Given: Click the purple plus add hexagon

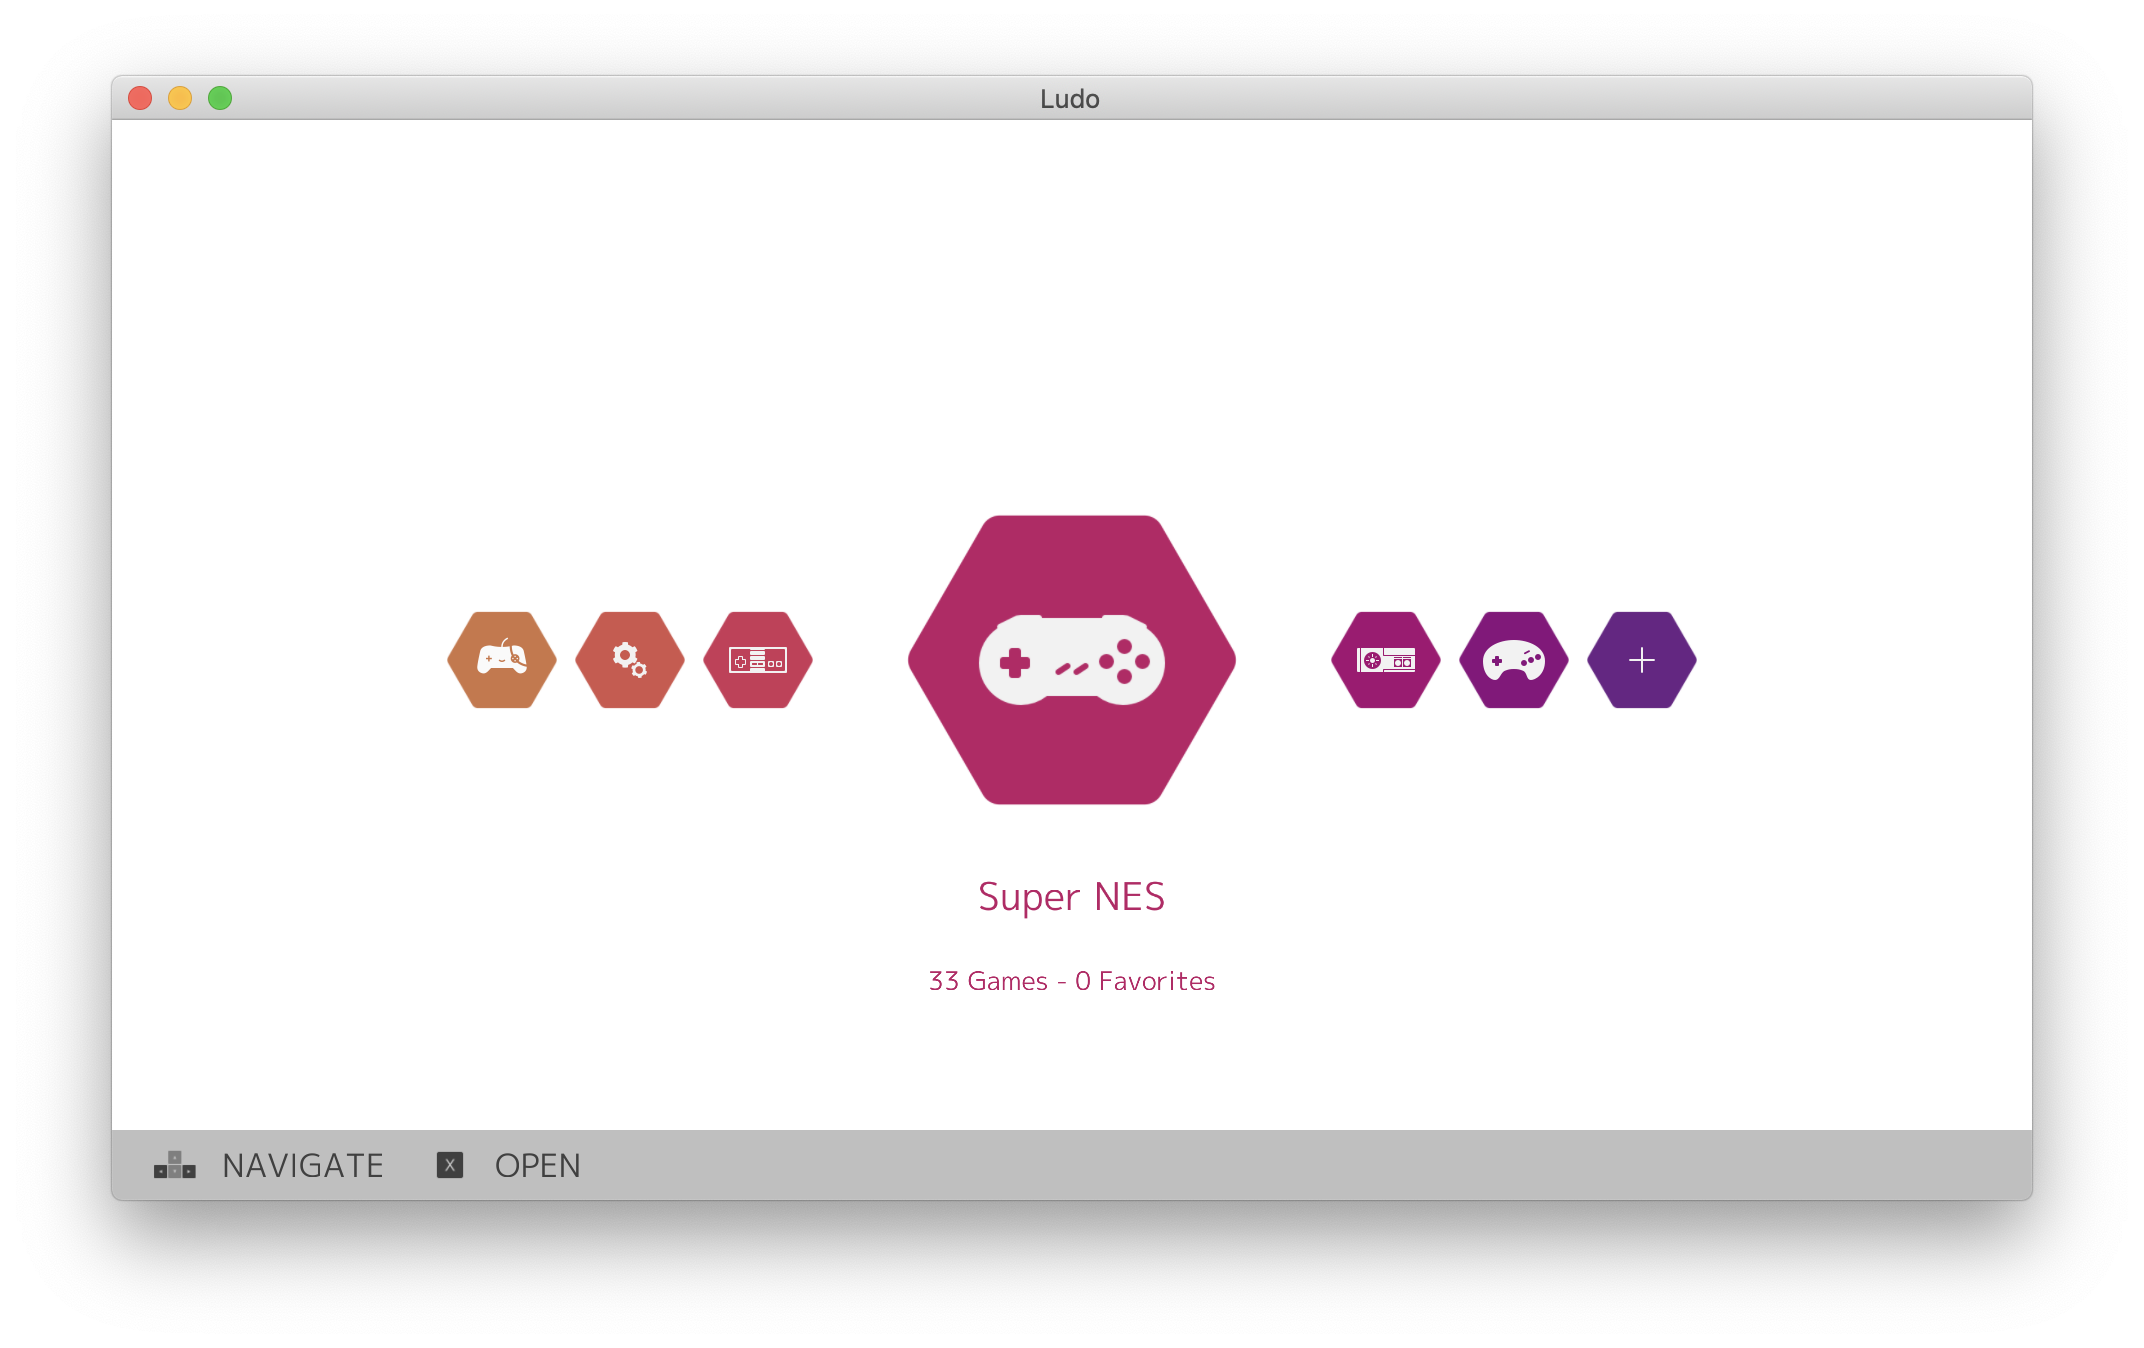Looking at the screenshot, I should [1642, 660].
